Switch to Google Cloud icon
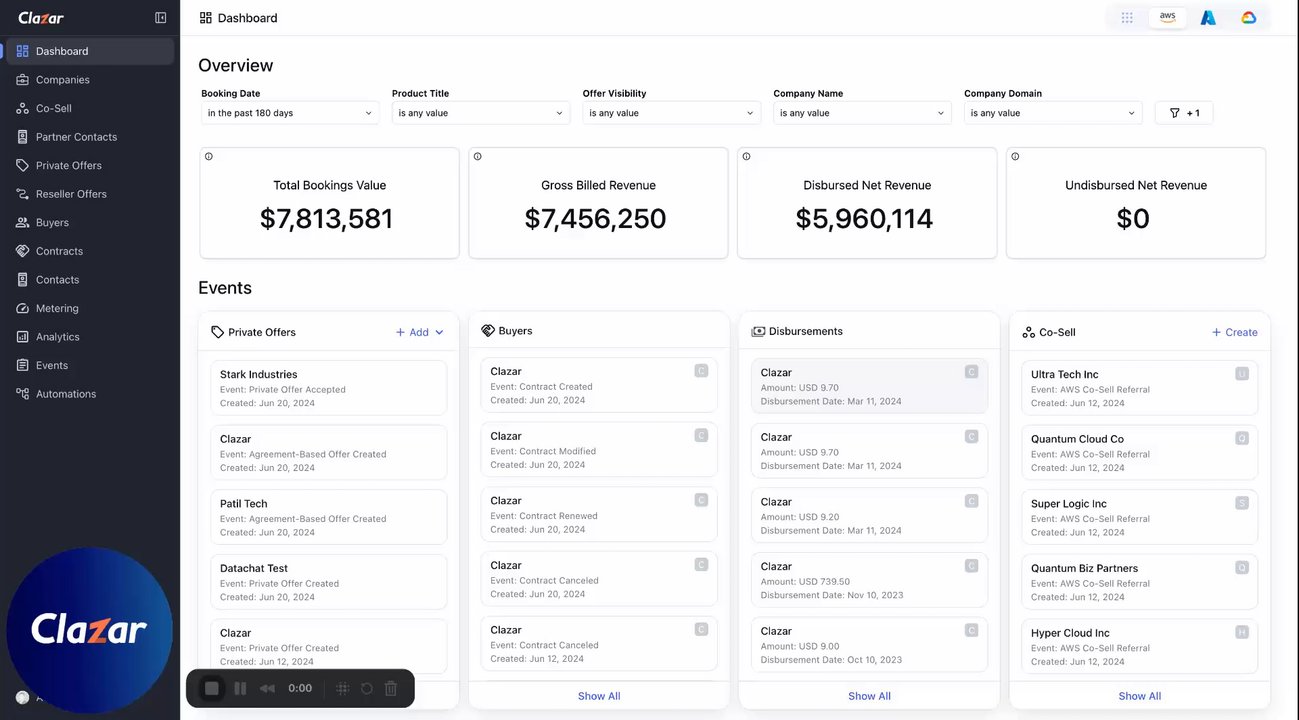This screenshot has height=720, width=1299. 1249,18
